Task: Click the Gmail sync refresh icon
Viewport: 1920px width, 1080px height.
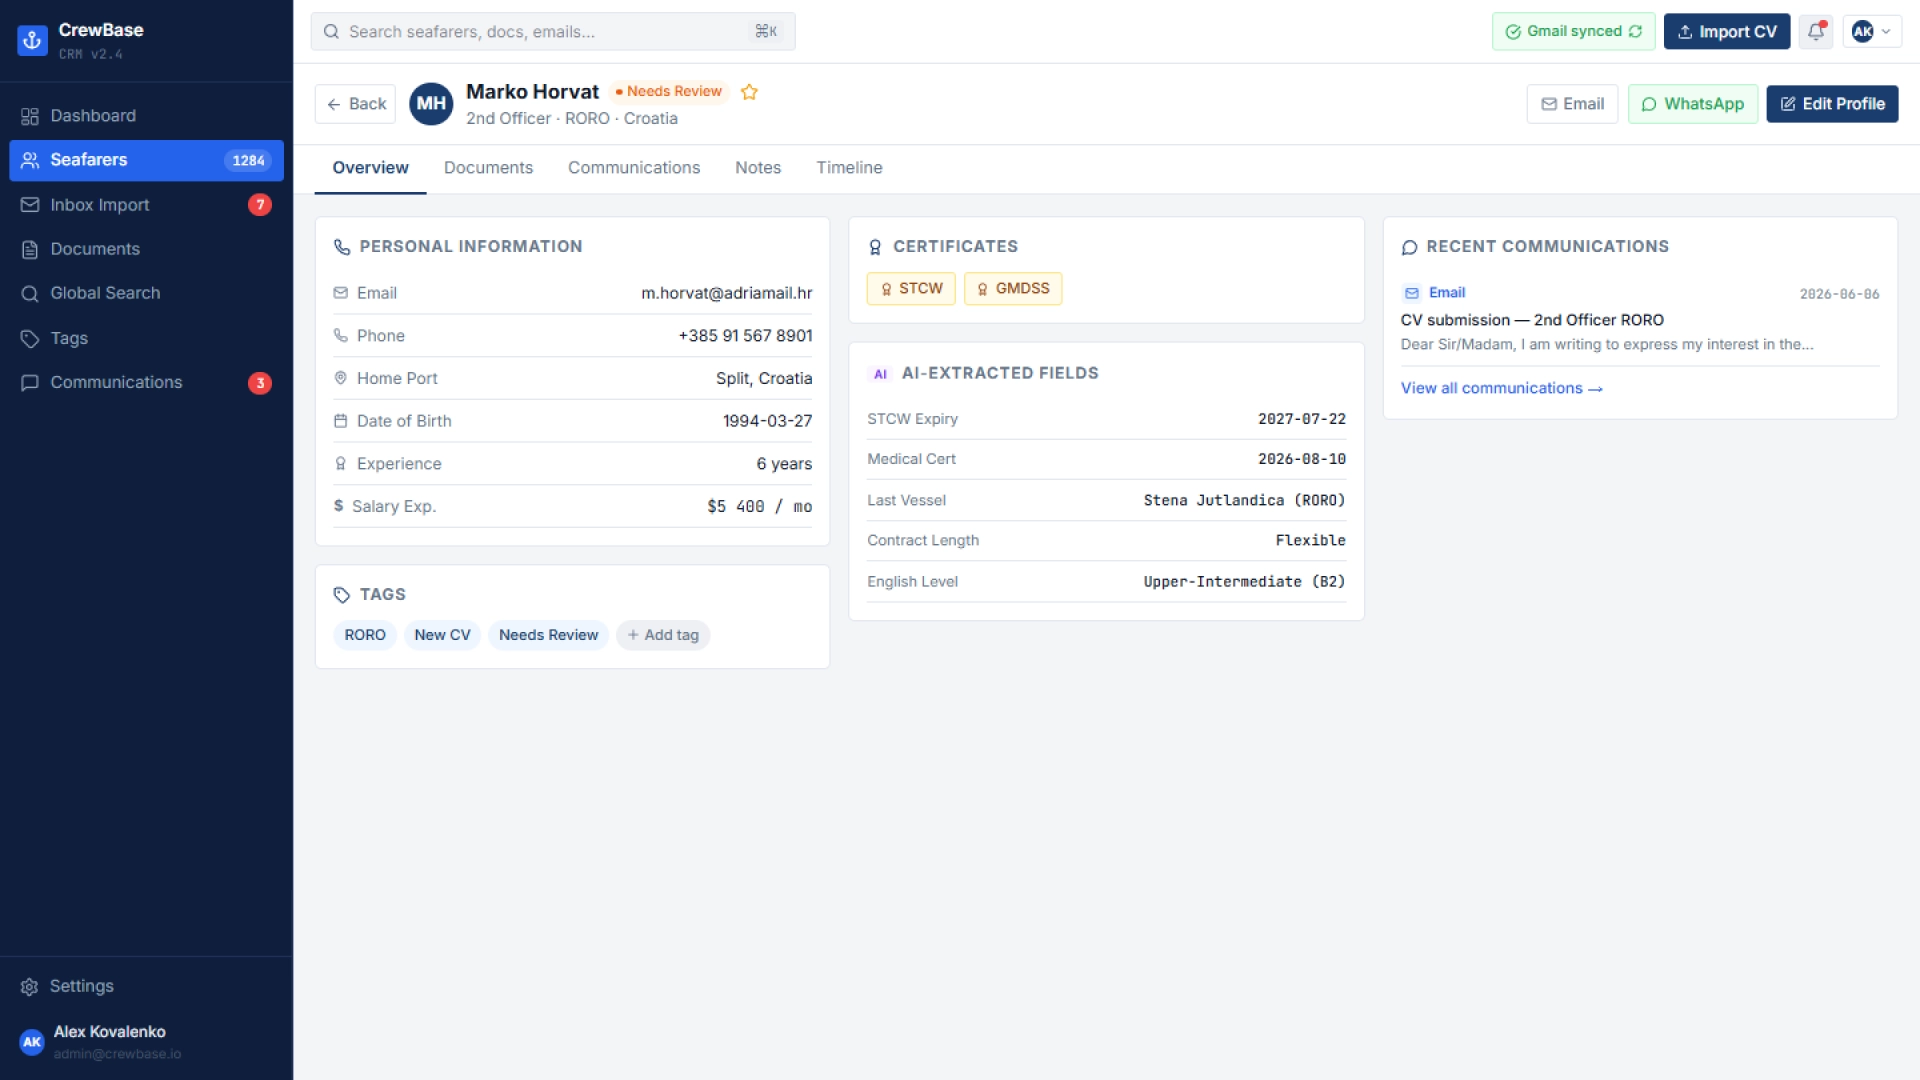Action: pyautogui.click(x=1635, y=32)
